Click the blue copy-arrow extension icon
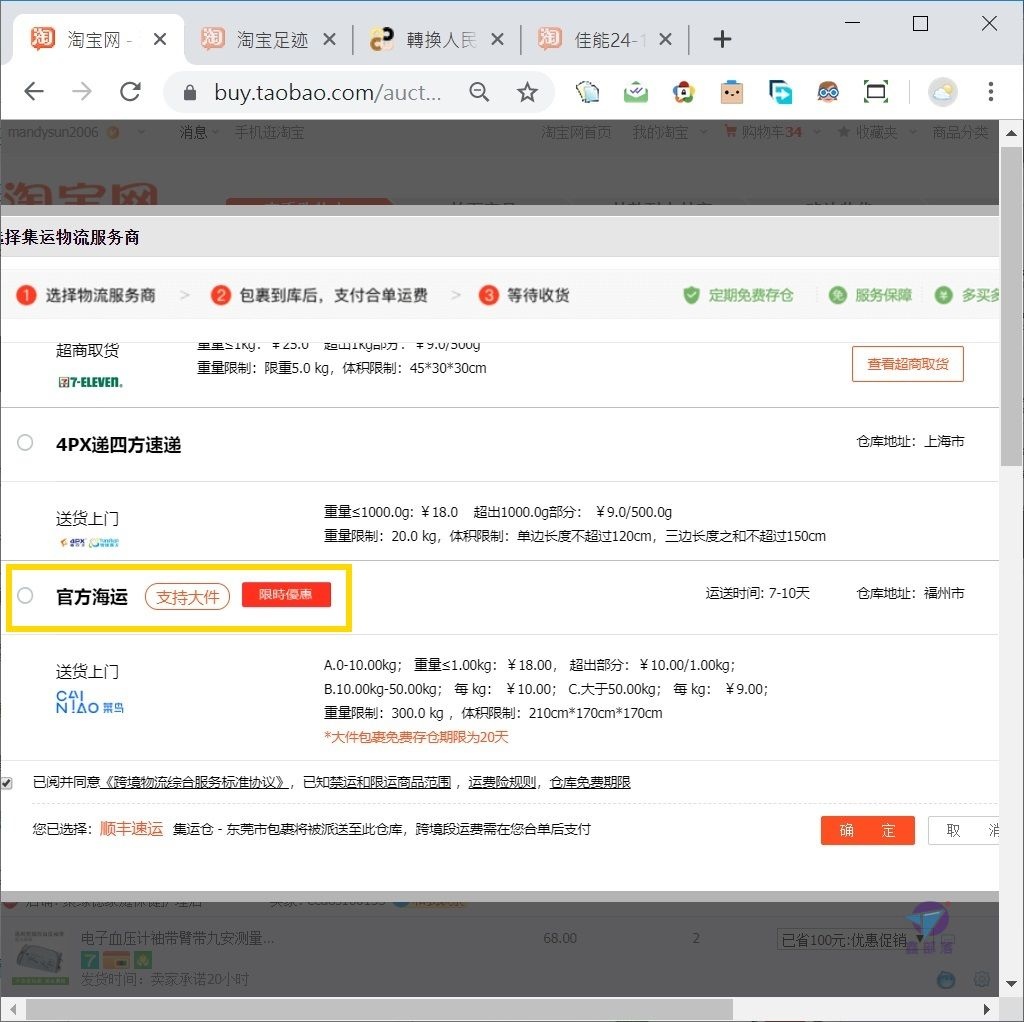The image size is (1024, 1022). [x=780, y=92]
